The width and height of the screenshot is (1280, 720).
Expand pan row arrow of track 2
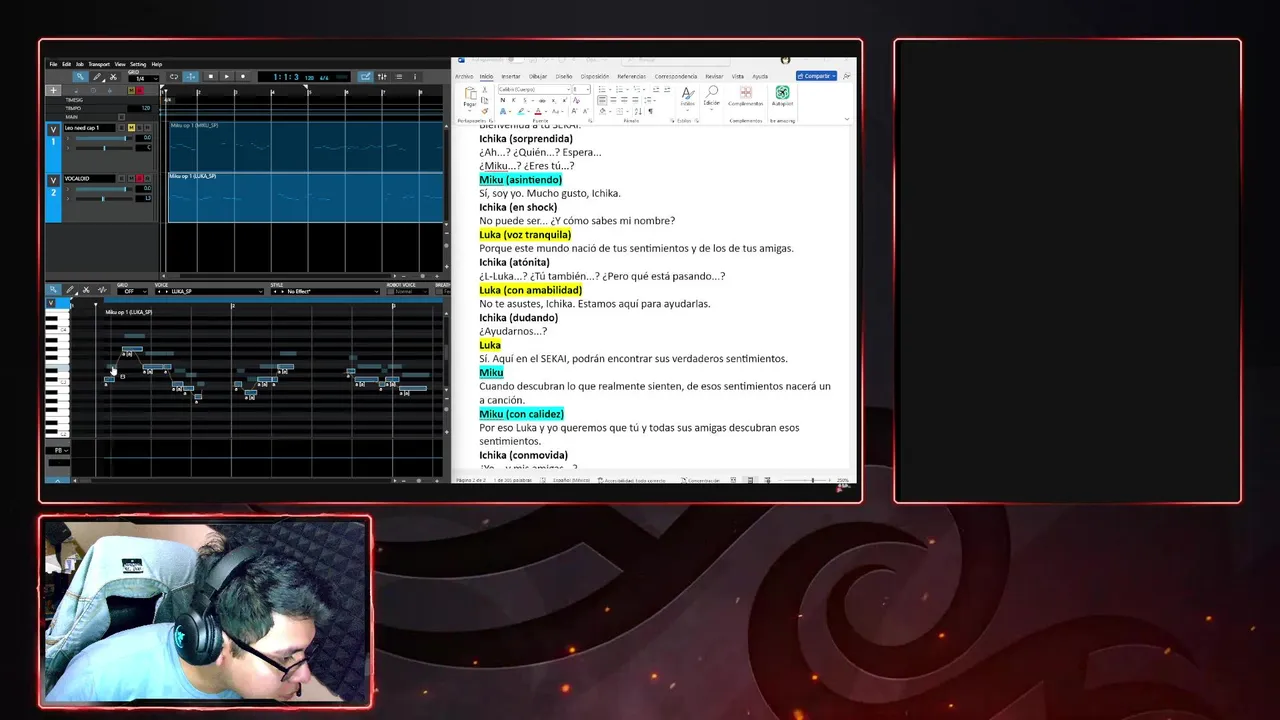(68, 199)
